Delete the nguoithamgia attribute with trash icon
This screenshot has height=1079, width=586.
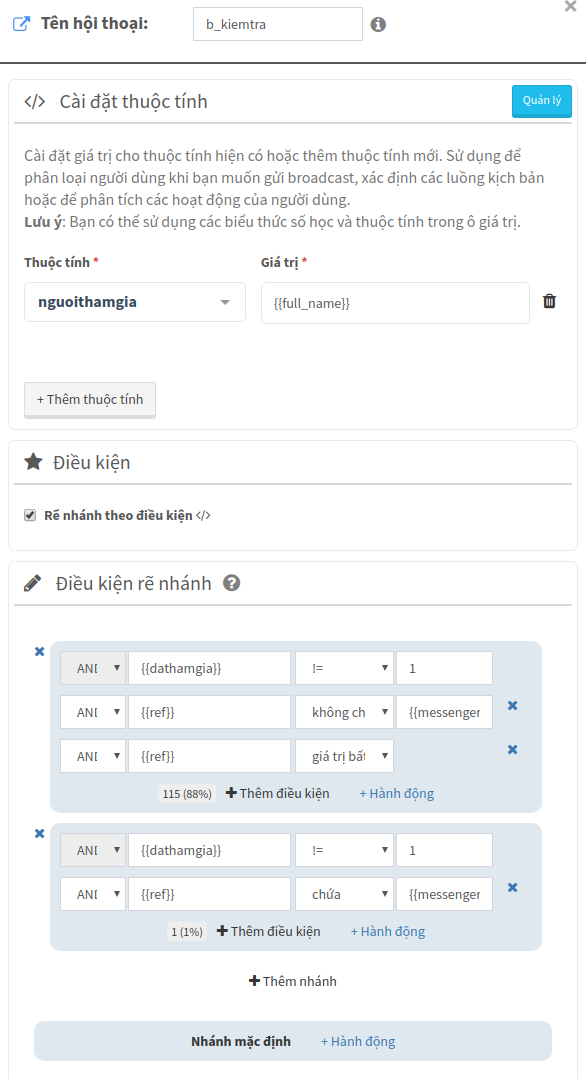(x=550, y=301)
